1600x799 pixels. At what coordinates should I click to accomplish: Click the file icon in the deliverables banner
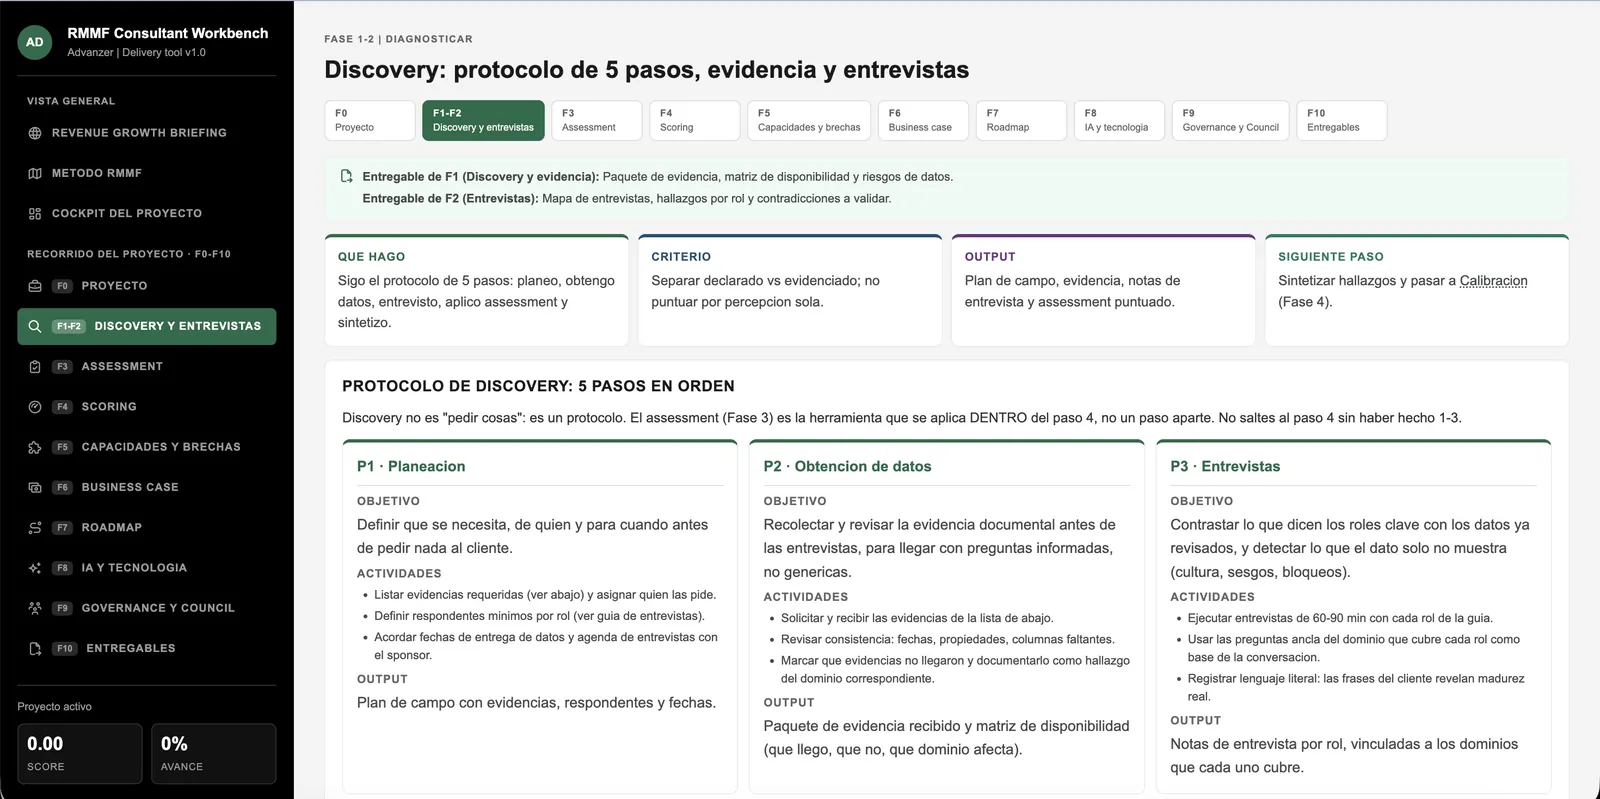(x=347, y=176)
